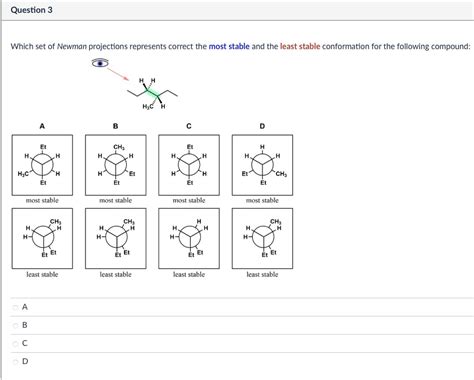
Task: Click option B most stable Newman projection
Action: click(116, 165)
